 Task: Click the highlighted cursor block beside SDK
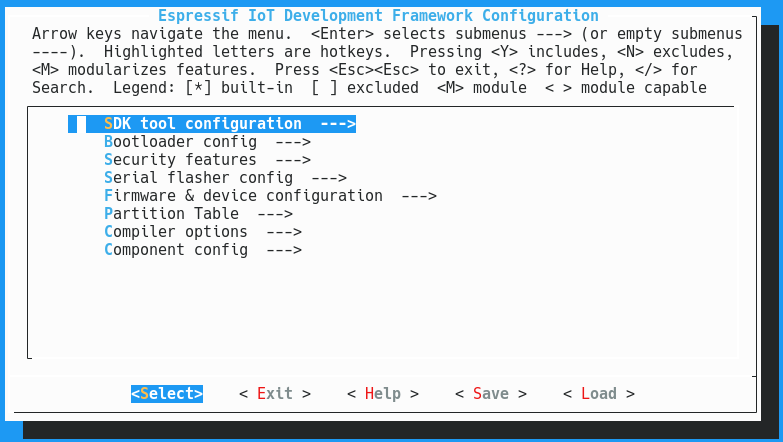click(81, 124)
